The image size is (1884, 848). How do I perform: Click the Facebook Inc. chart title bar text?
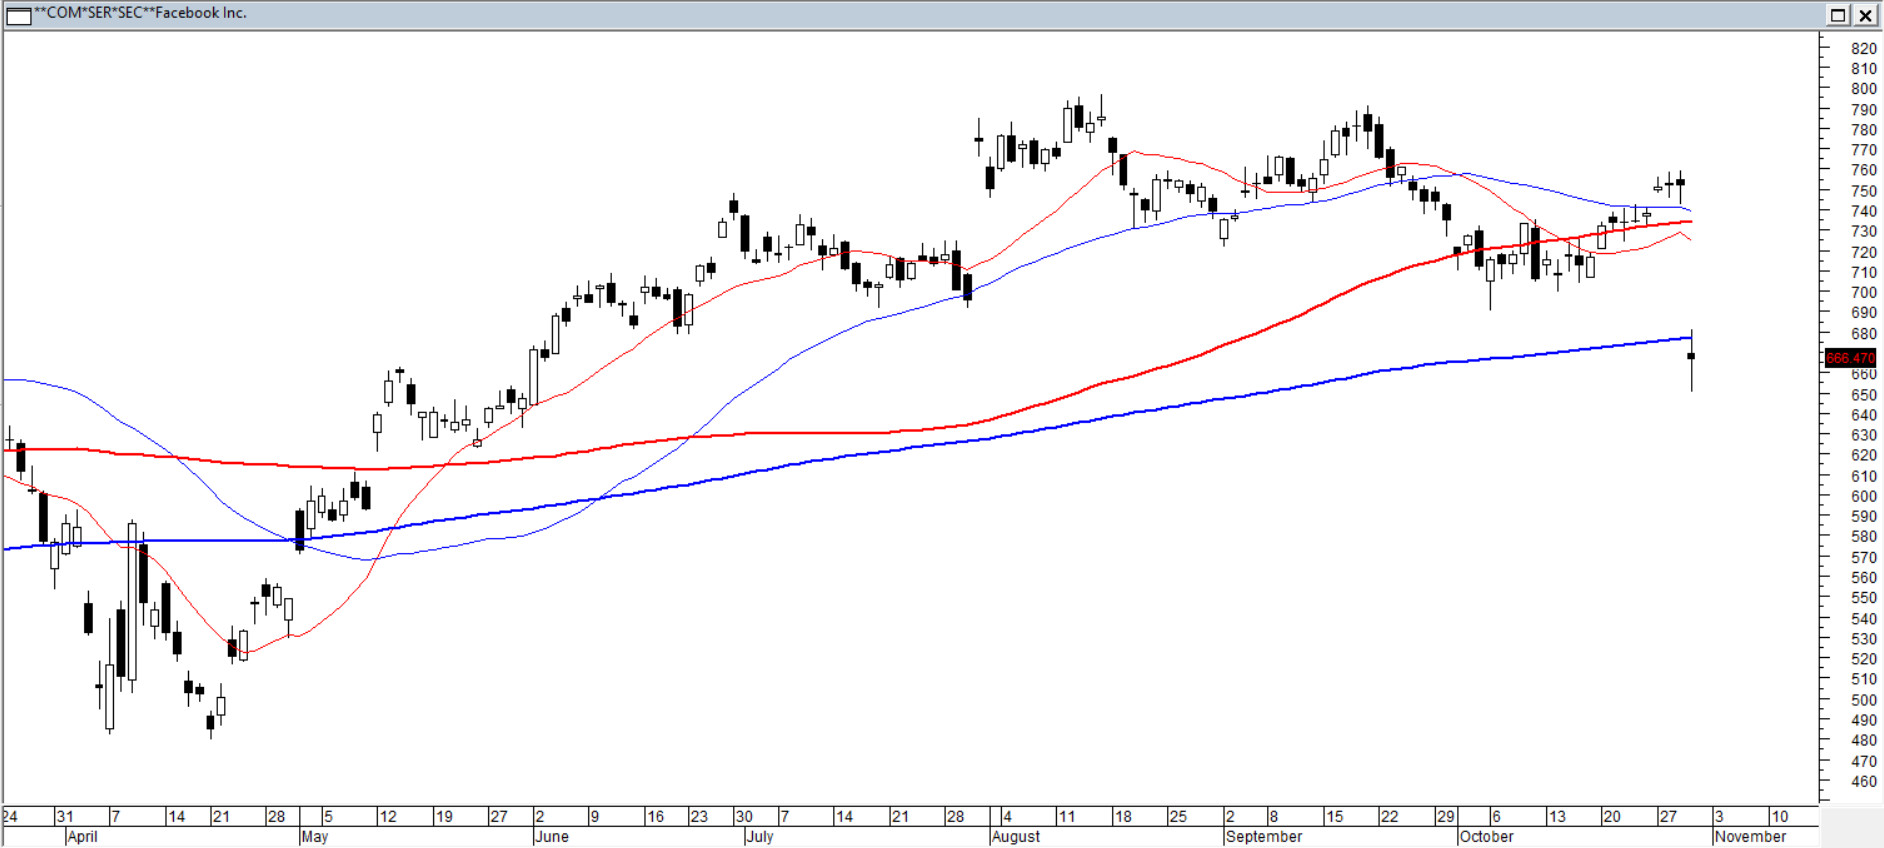click(141, 13)
